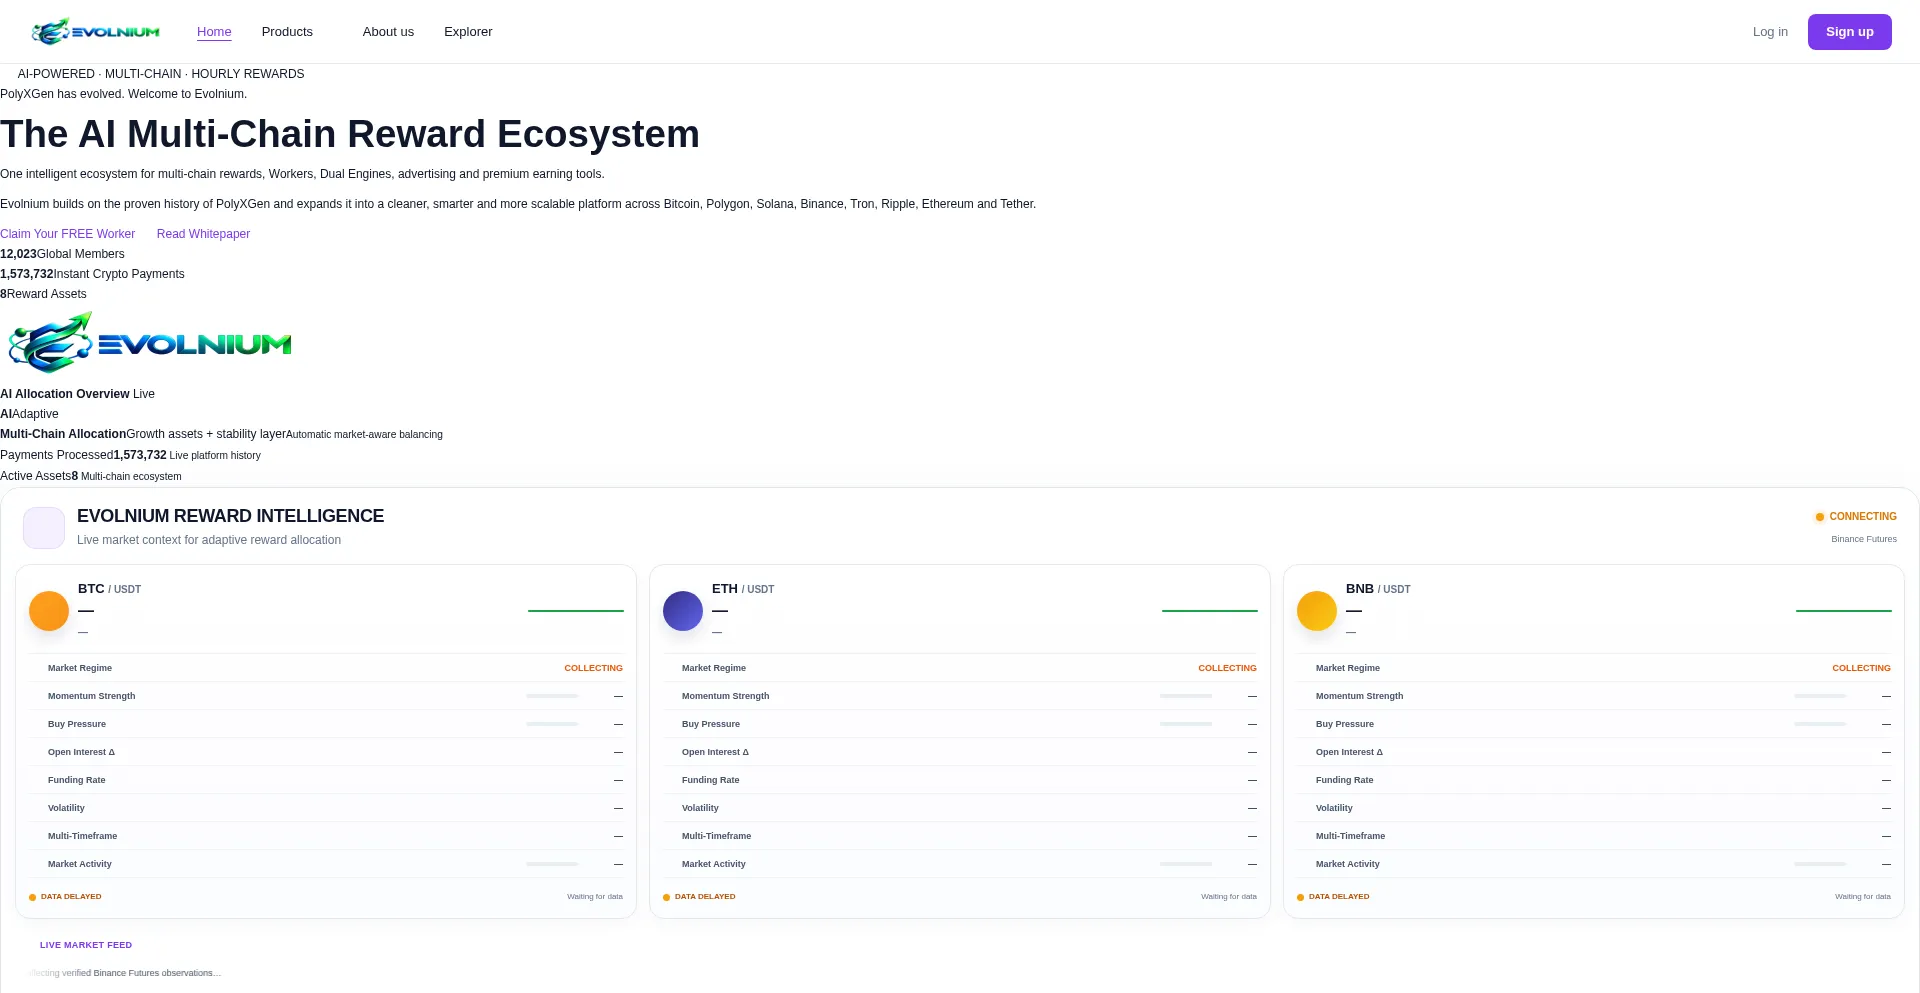The height and width of the screenshot is (993, 1920).
Task: Click the CONNECTING status text
Action: 1863,517
